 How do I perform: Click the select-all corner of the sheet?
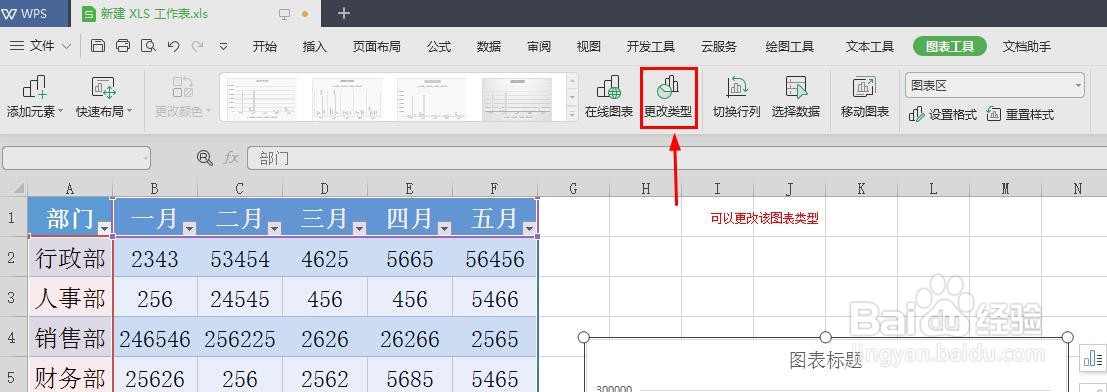coord(14,188)
